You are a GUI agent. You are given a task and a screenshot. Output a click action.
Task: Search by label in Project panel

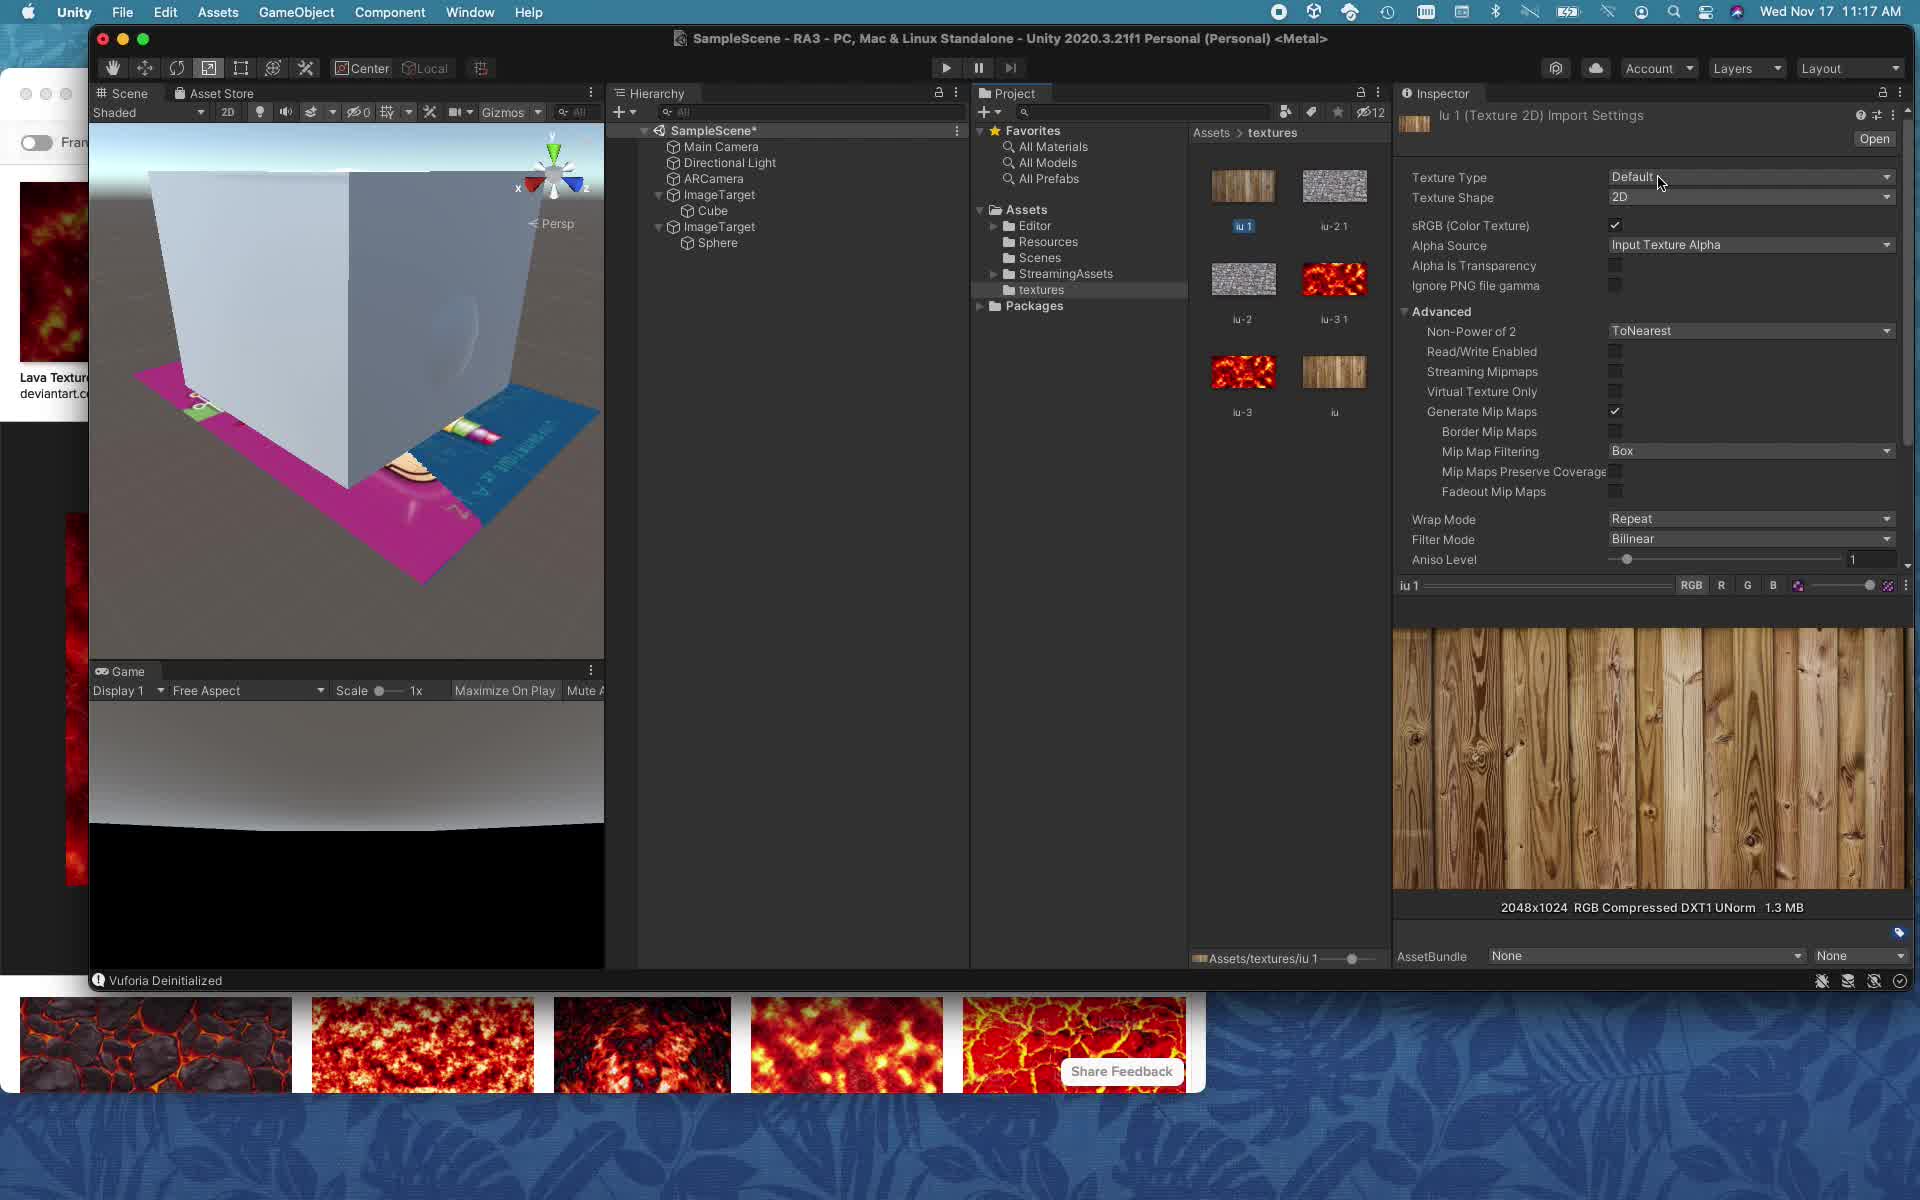click(x=1311, y=112)
